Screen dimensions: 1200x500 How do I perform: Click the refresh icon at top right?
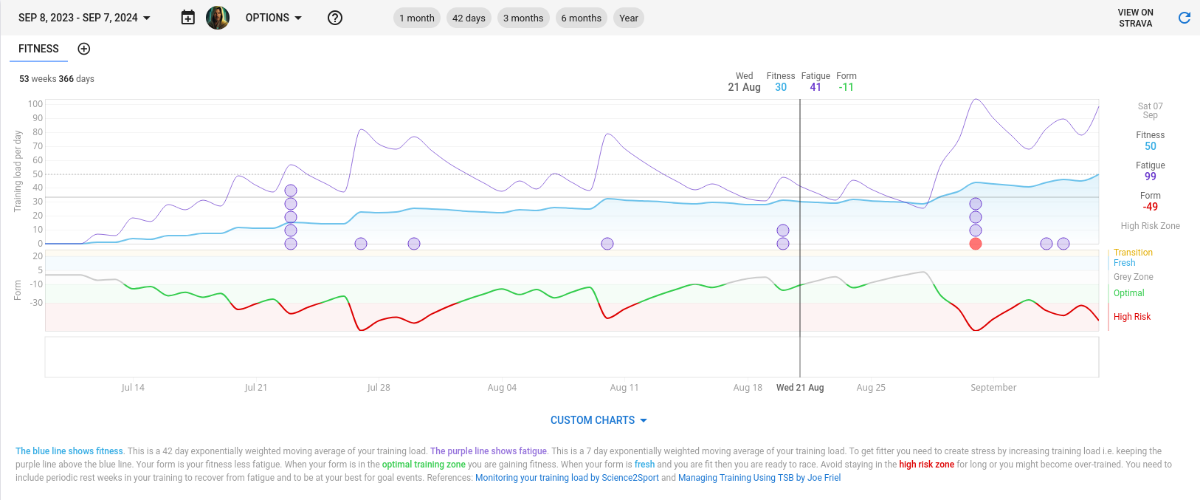click(1184, 18)
